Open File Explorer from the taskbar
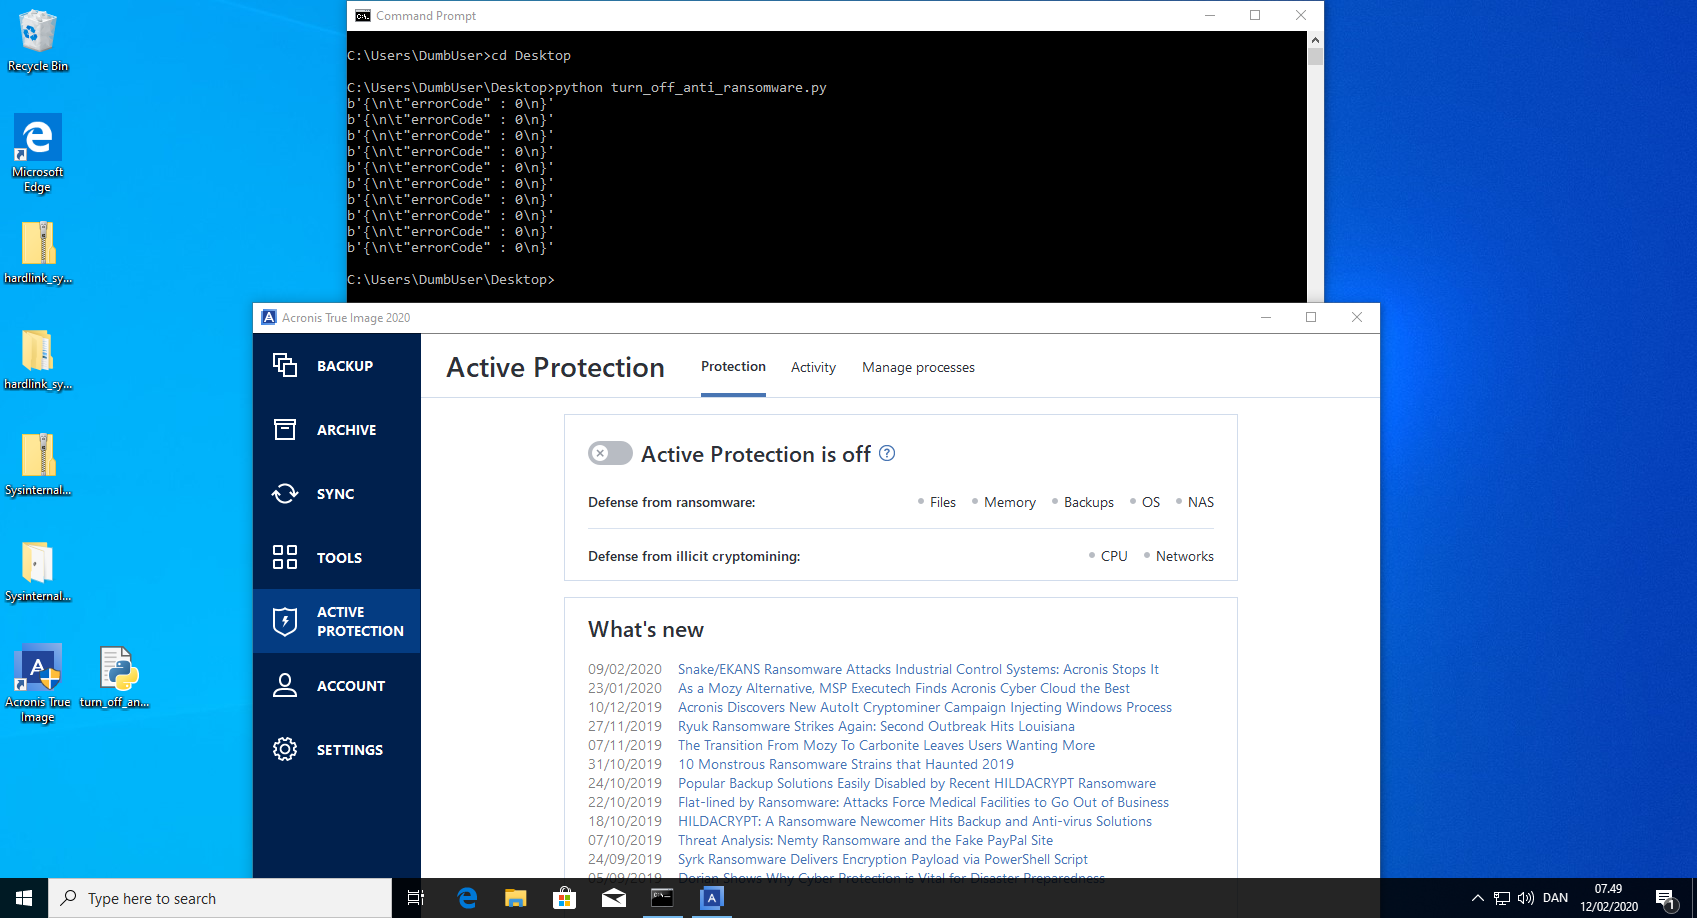The height and width of the screenshot is (918, 1697). 516,898
